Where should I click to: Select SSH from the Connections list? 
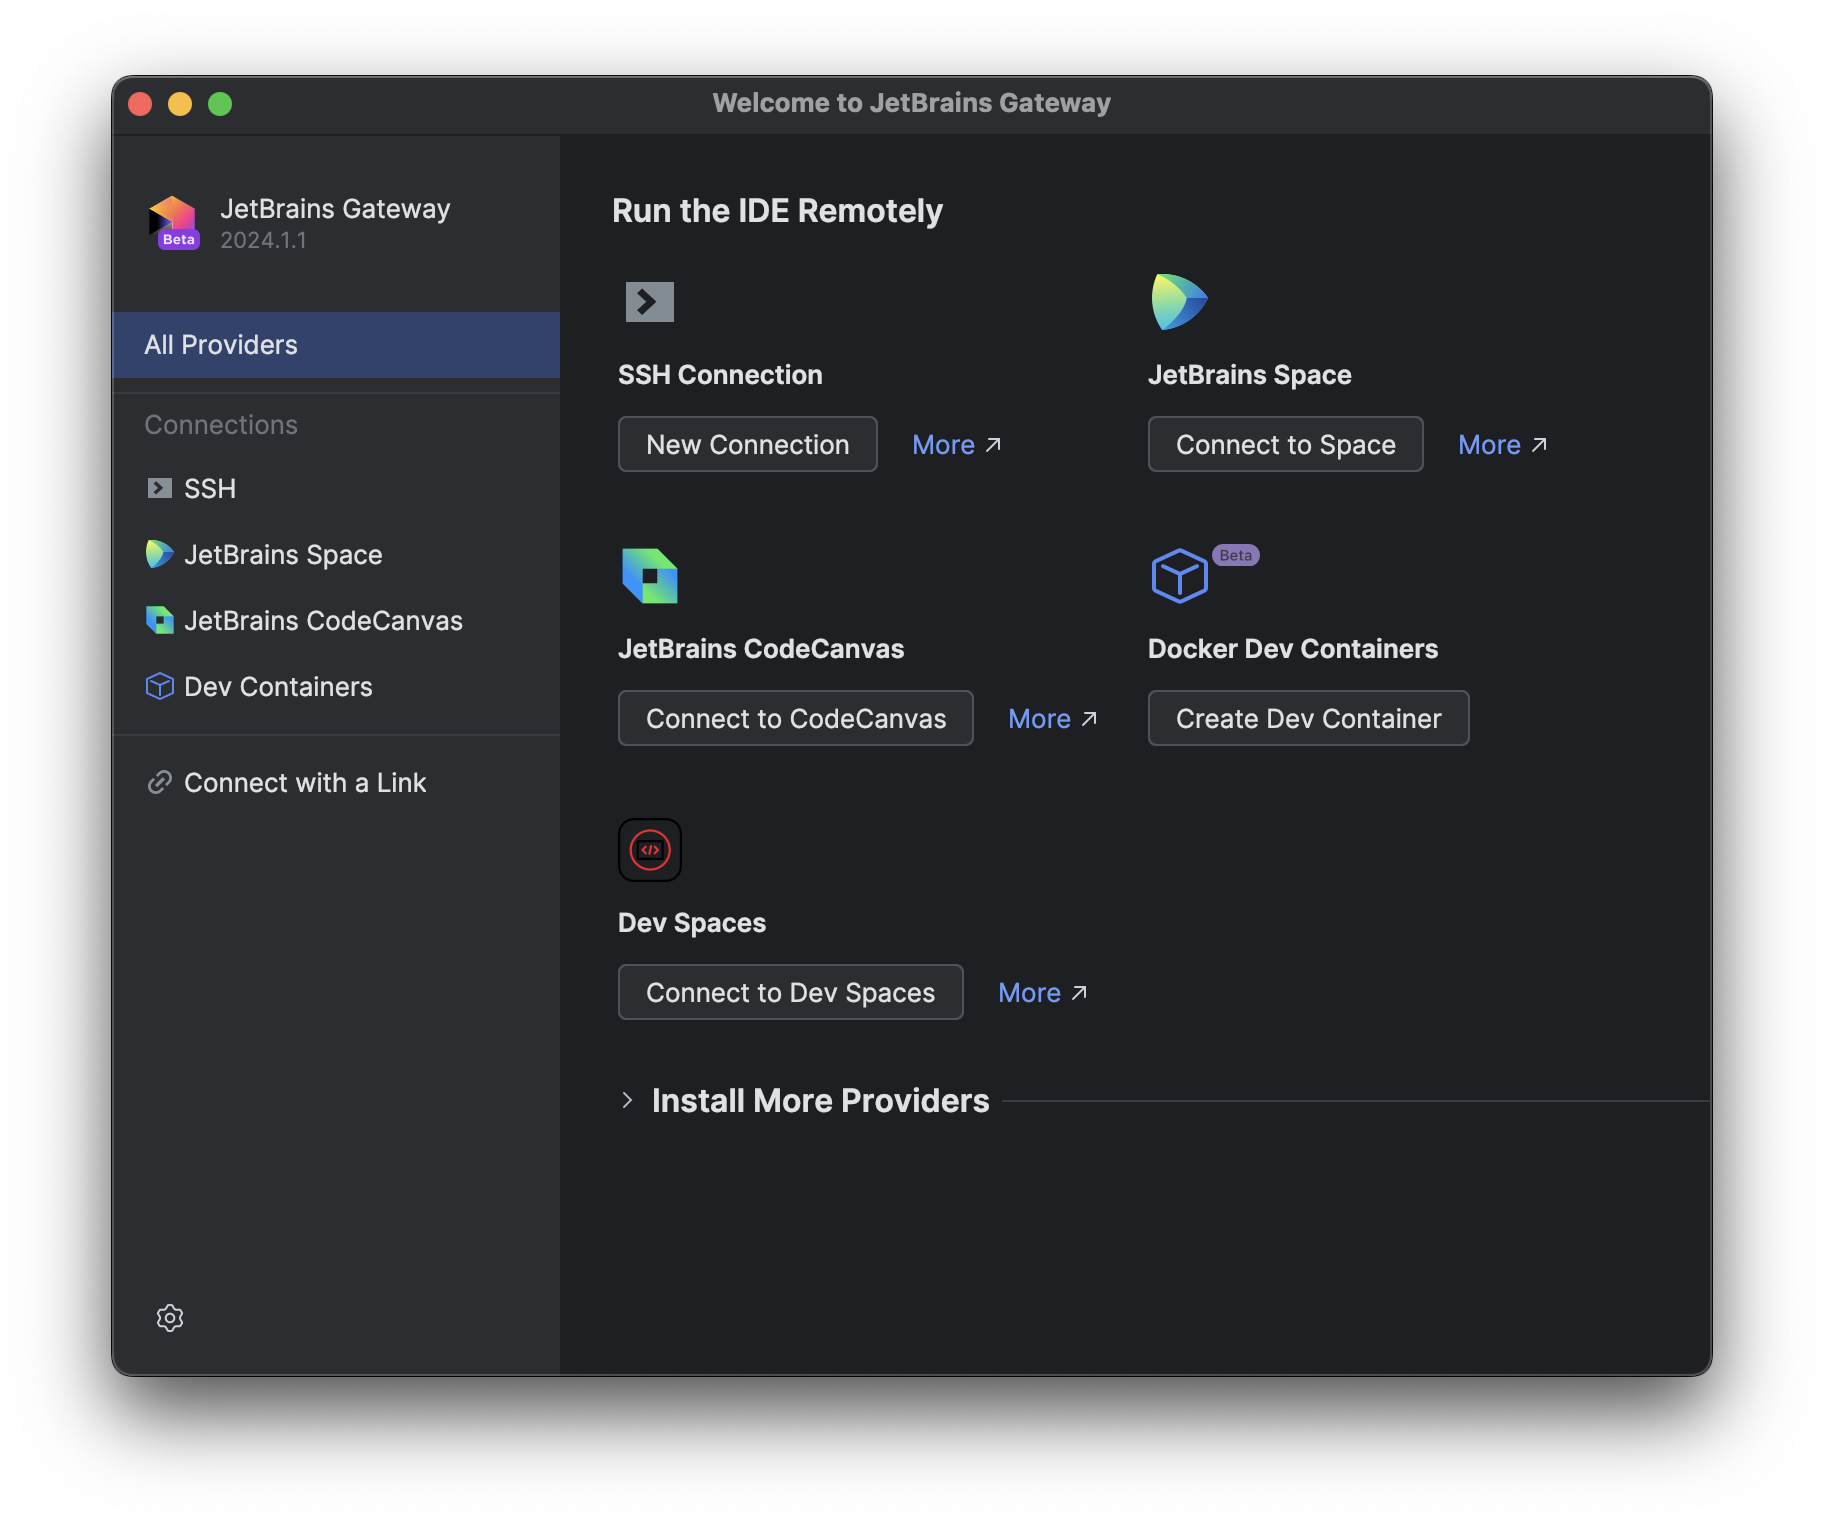coord(209,488)
